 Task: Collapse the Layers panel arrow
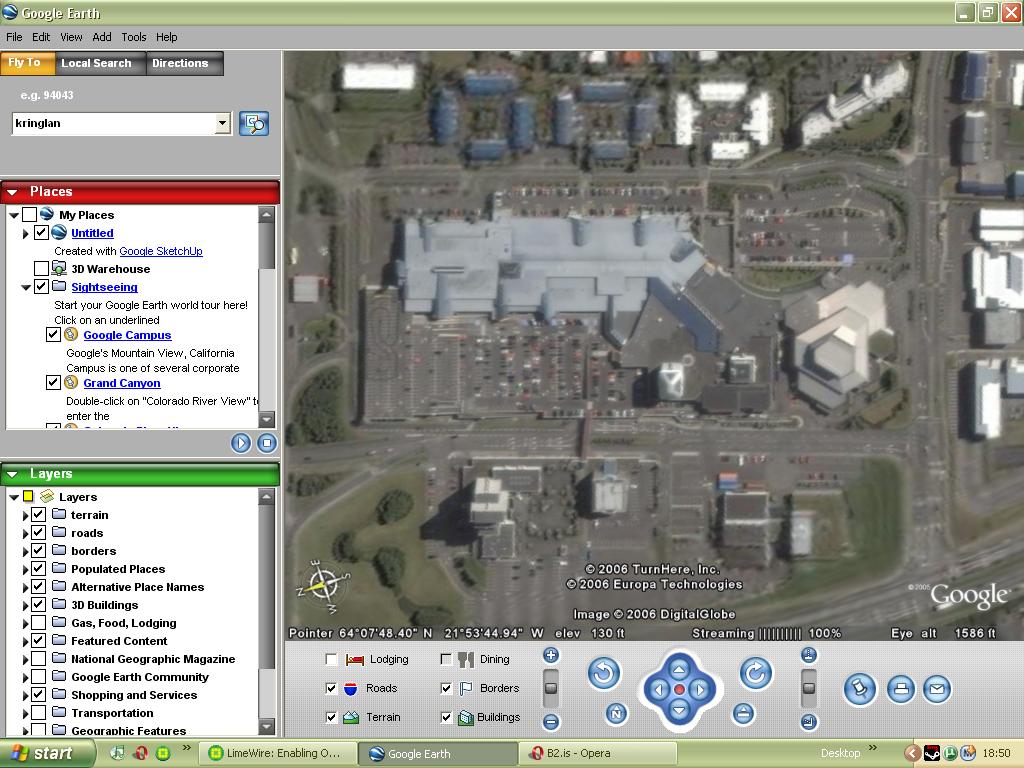tap(12, 474)
